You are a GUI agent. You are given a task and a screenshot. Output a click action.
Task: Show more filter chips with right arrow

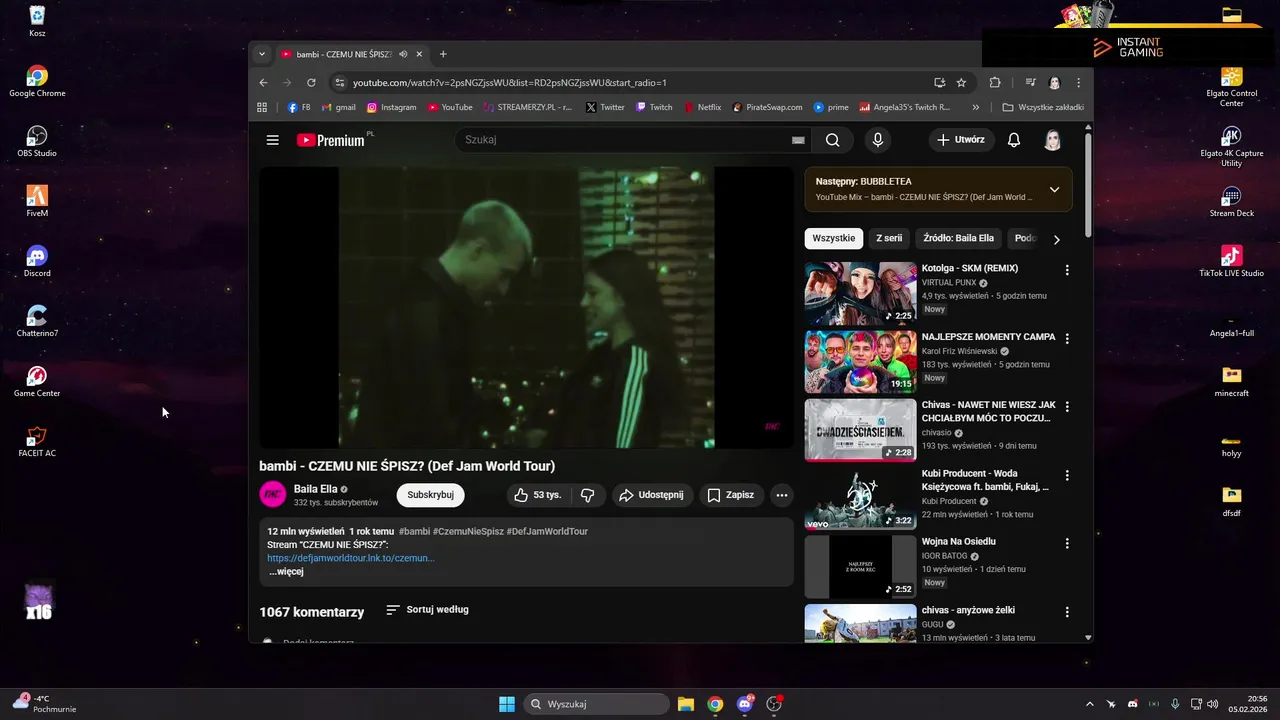click(x=1056, y=239)
